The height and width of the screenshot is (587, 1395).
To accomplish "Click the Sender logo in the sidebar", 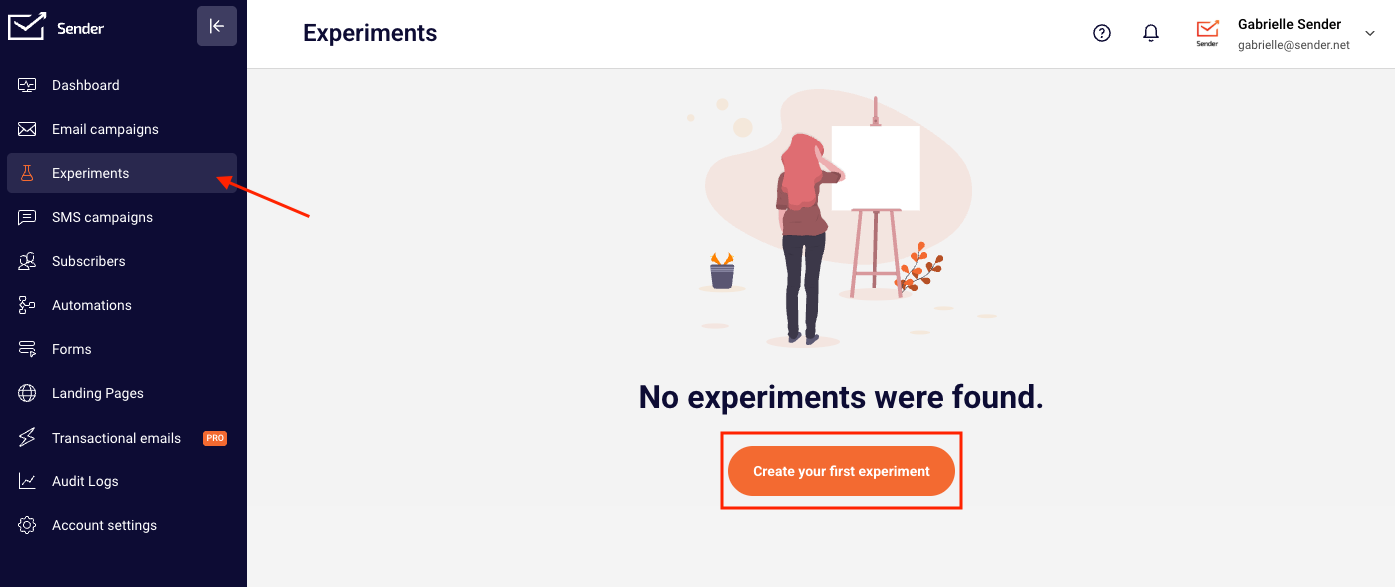I will coord(56,27).
